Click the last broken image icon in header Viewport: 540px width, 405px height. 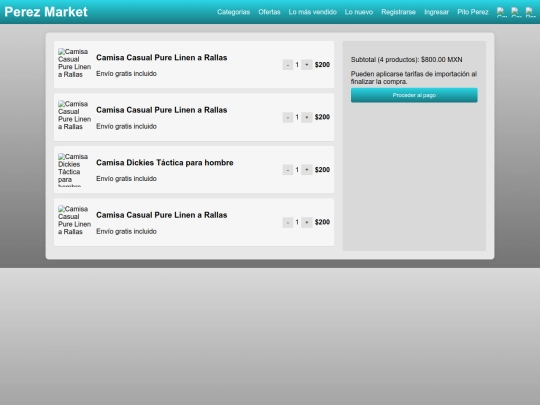click(530, 12)
